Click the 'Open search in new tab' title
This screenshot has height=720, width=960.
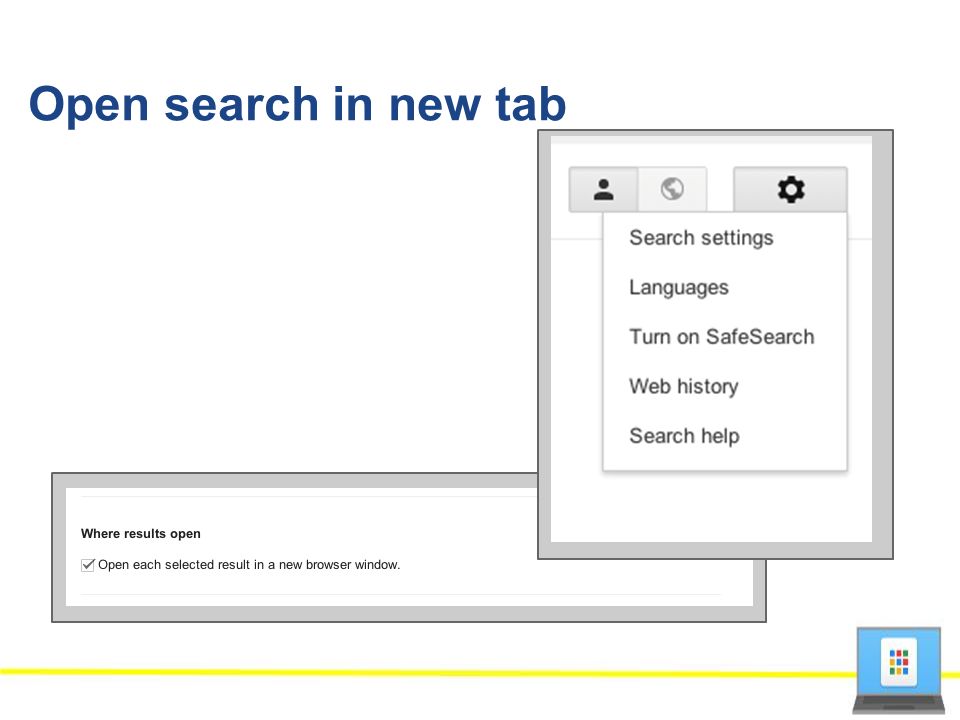point(298,103)
